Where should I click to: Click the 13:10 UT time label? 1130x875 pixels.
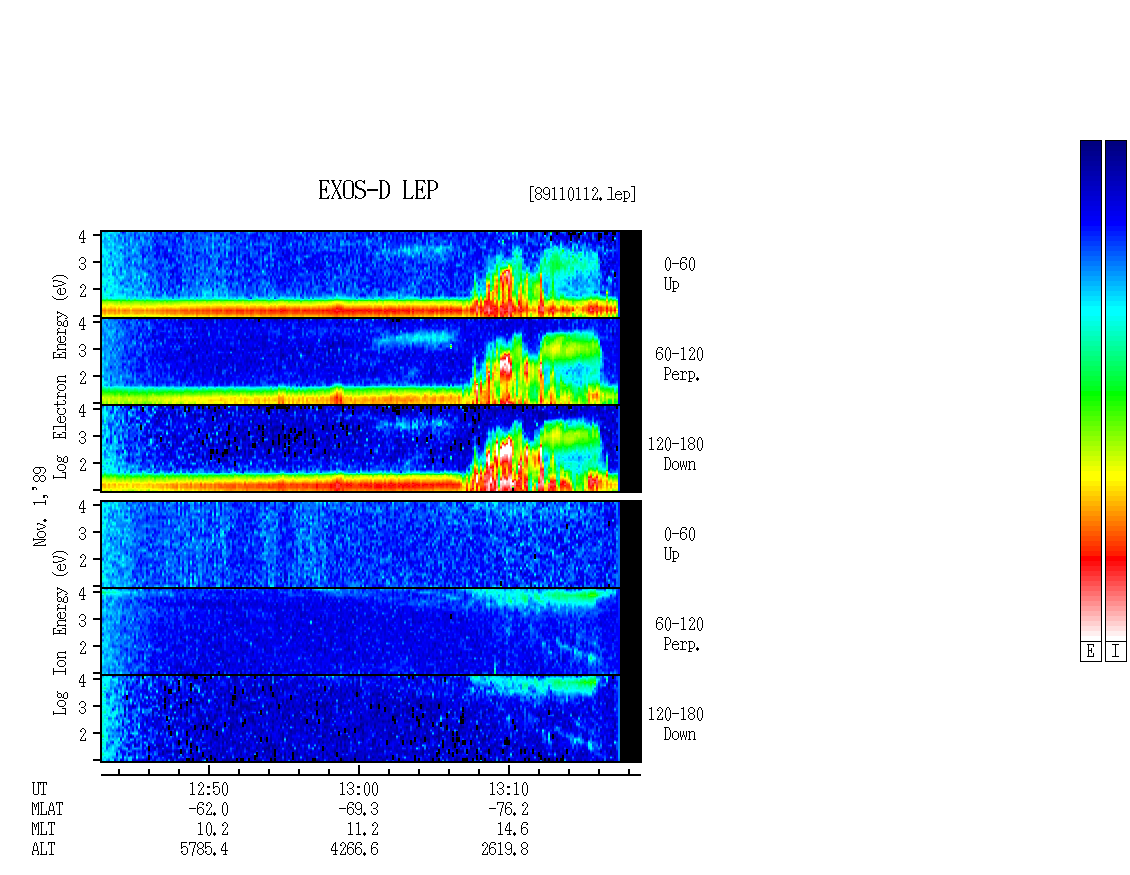point(508,789)
